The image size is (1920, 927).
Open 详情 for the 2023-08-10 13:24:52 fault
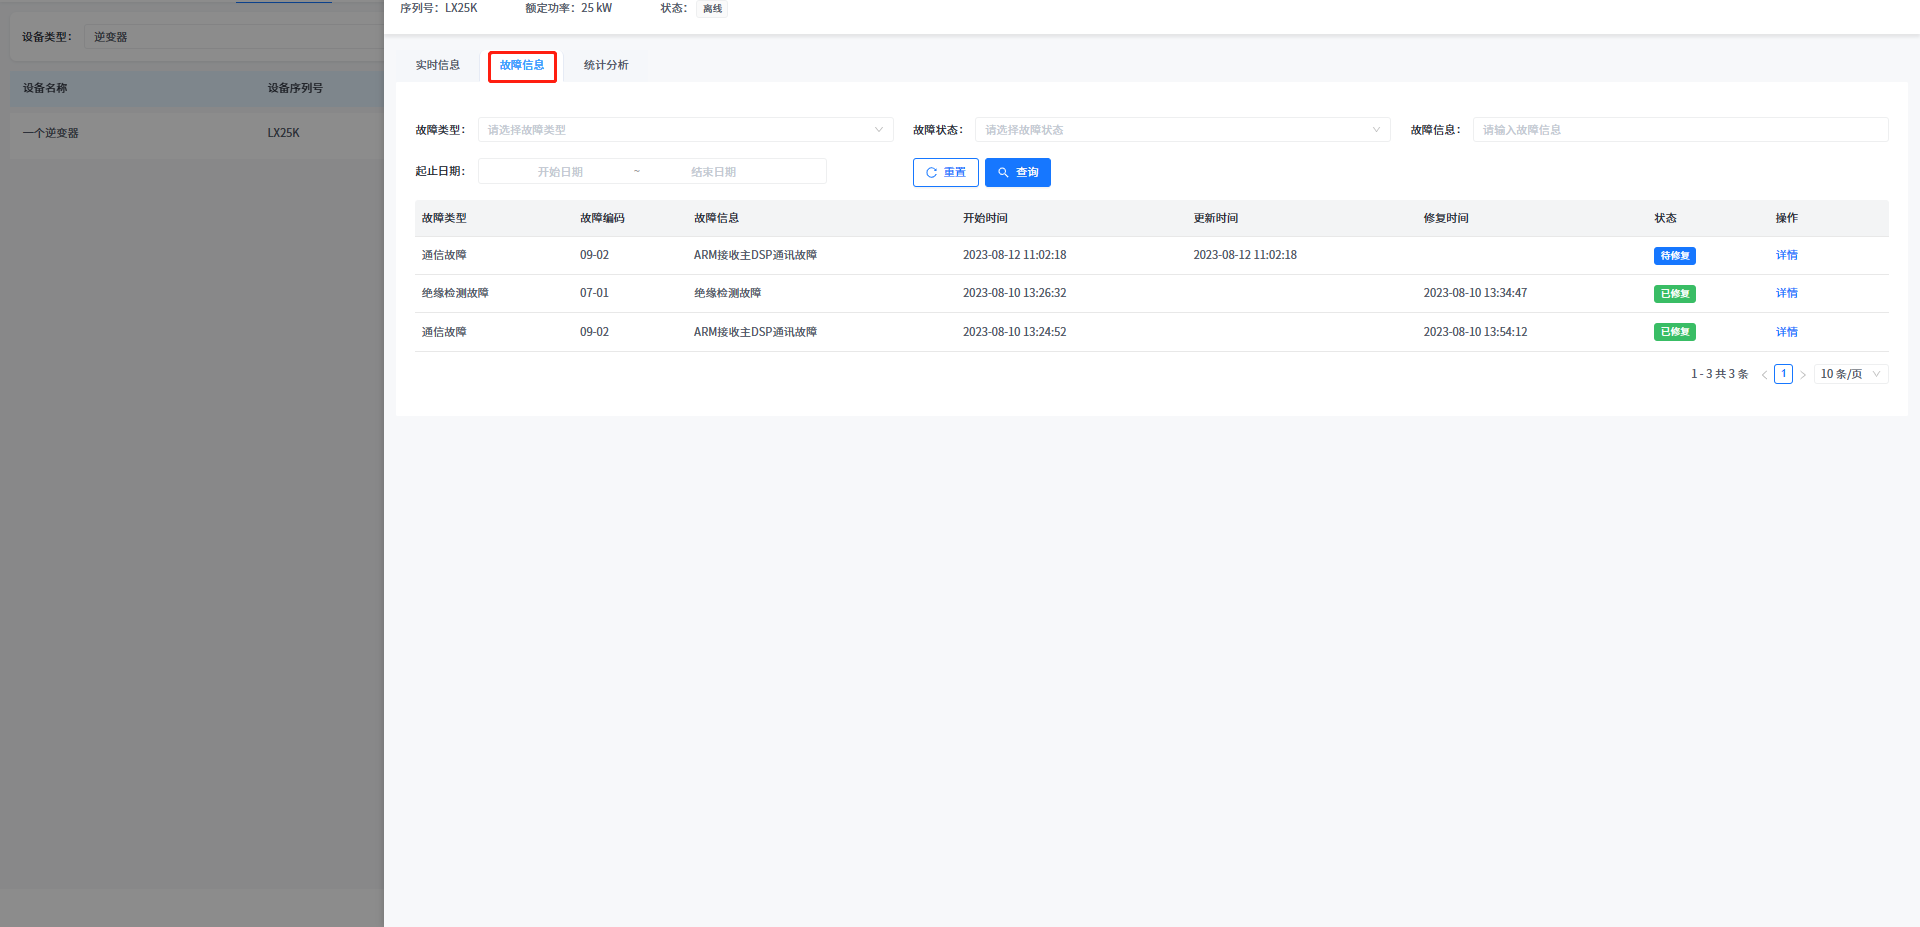click(x=1786, y=332)
